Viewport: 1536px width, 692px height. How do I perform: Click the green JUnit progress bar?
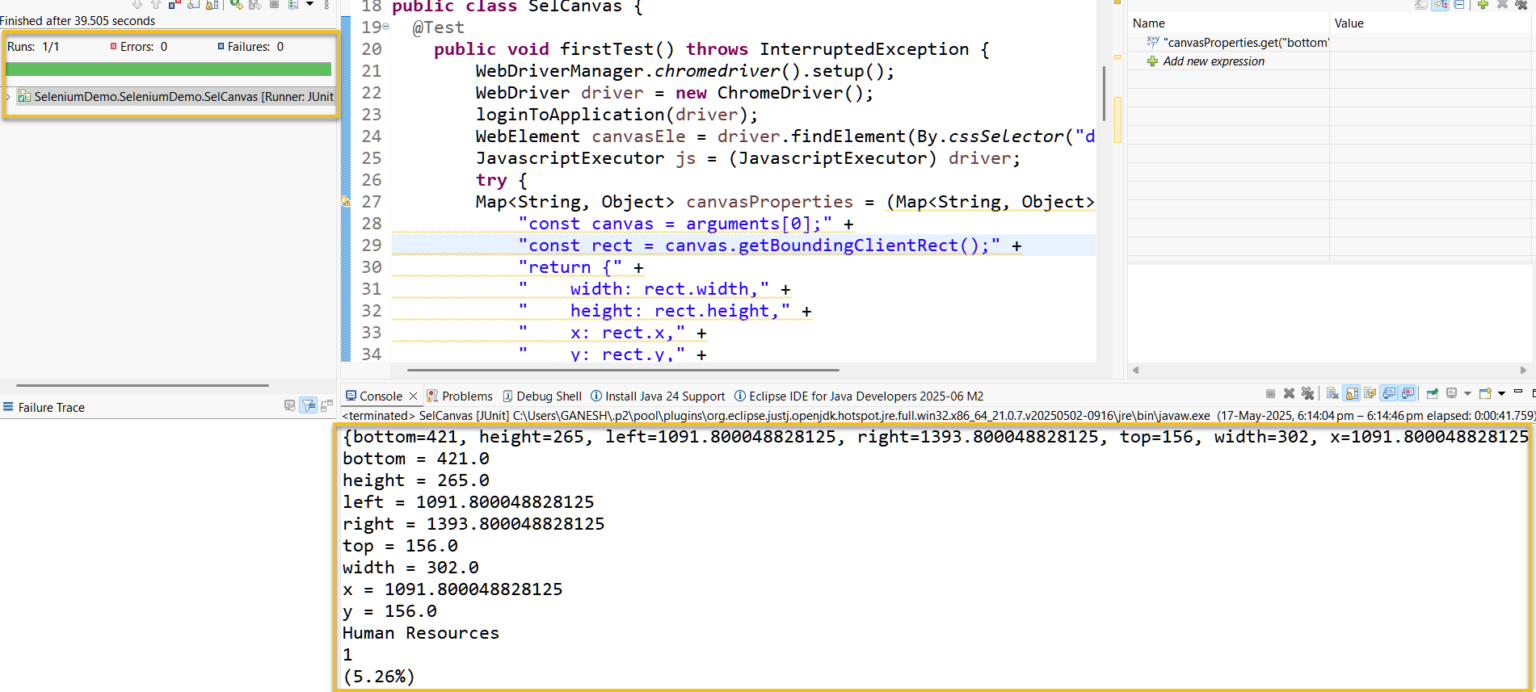point(168,70)
